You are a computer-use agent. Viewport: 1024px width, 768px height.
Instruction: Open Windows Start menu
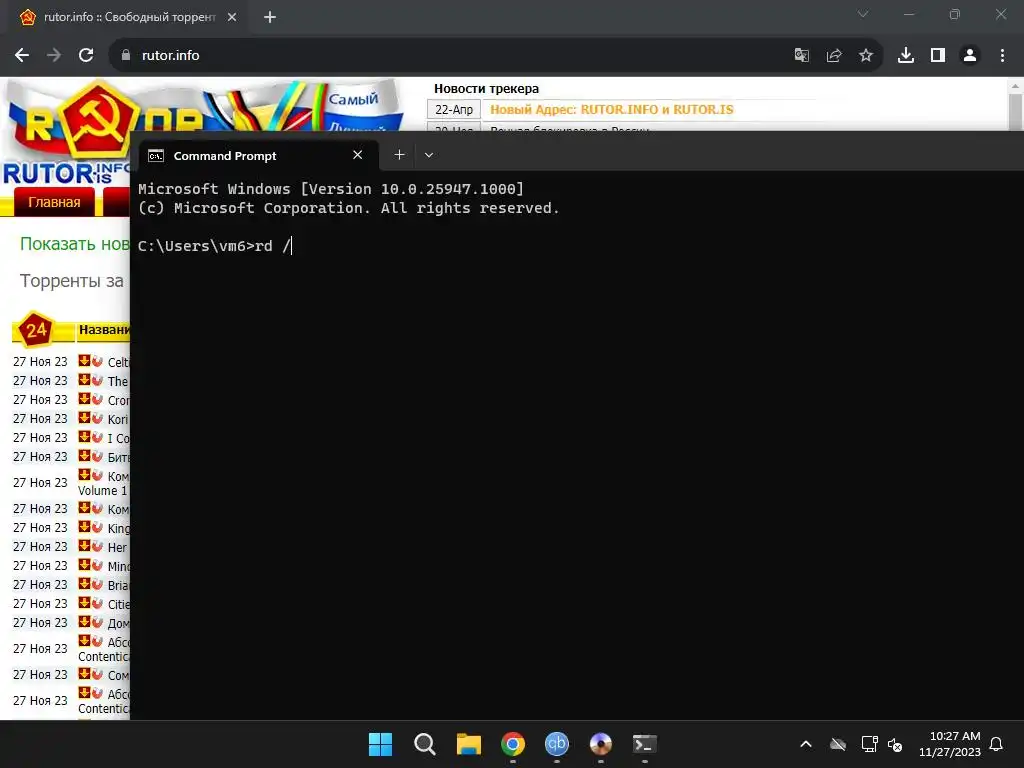380,744
